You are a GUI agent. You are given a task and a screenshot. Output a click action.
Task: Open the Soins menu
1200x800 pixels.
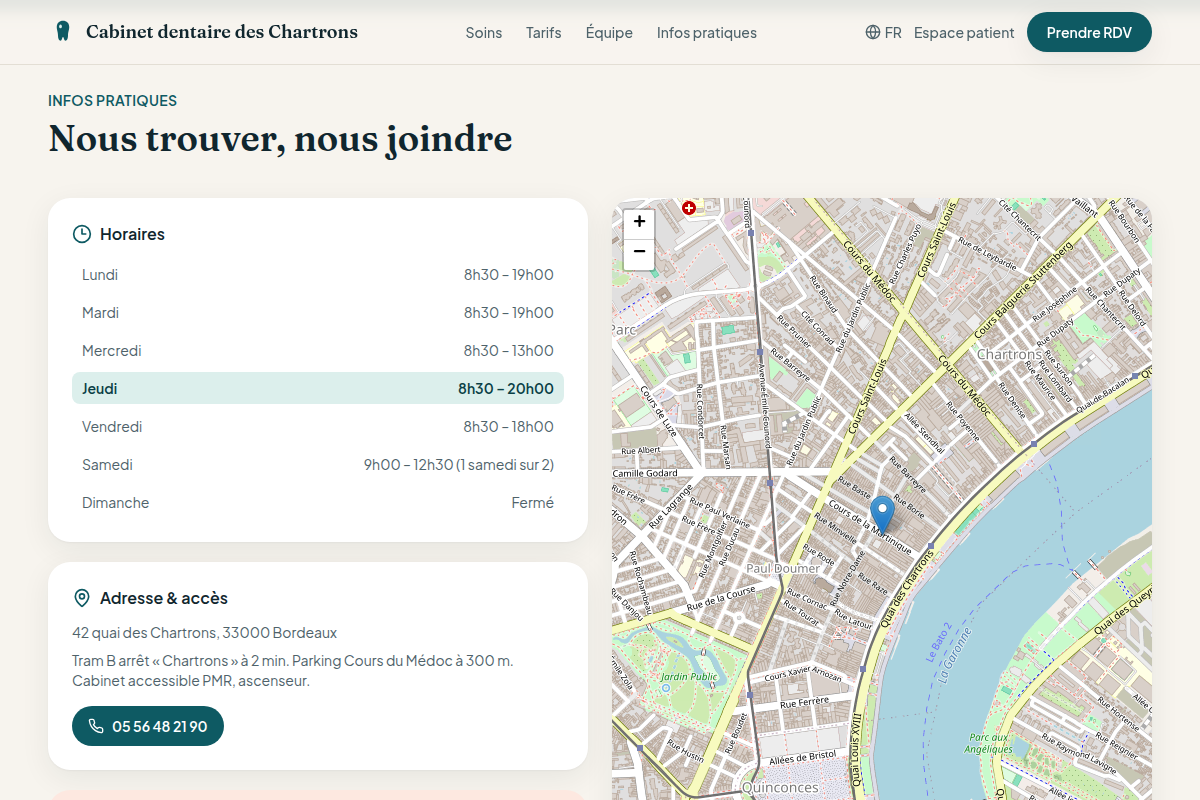click(484, 33)
